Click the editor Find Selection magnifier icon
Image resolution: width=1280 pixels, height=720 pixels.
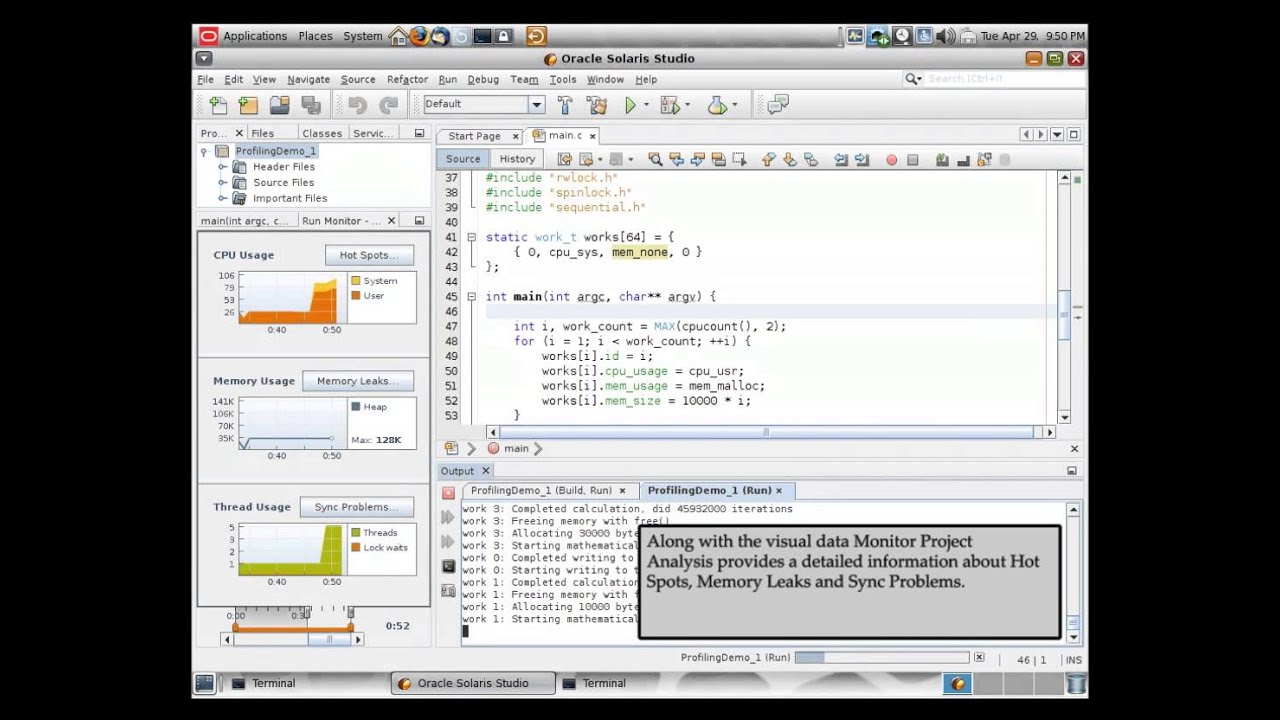pyautogui.click(x=655, y=159)
